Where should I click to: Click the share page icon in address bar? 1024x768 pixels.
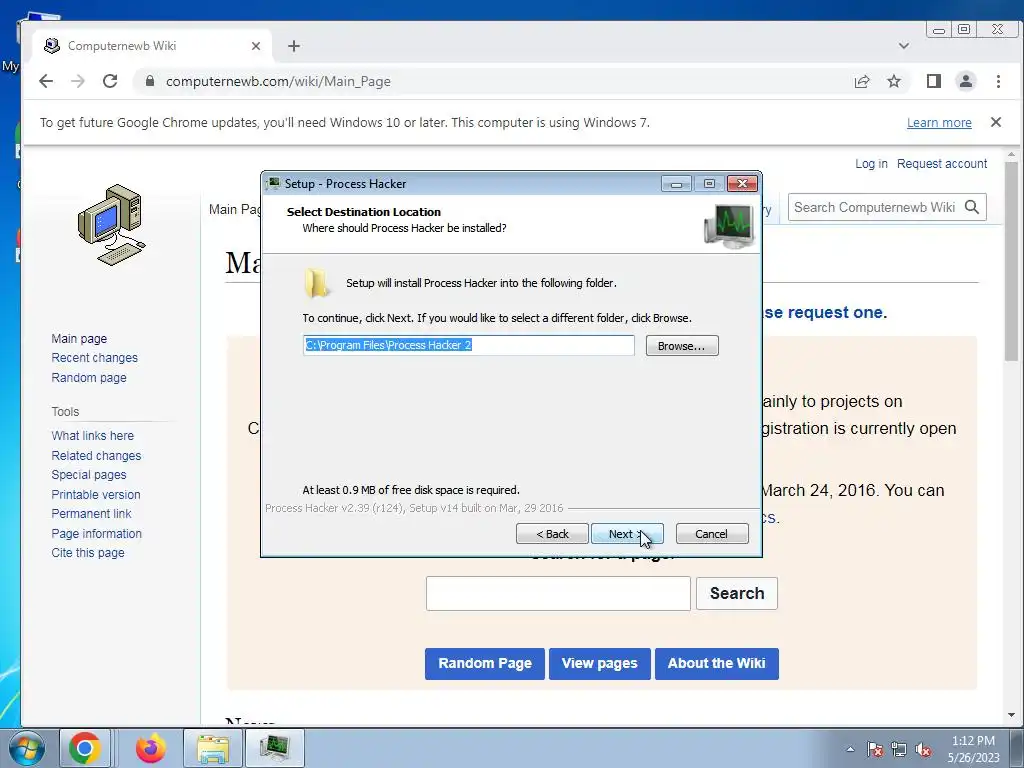pyautogui.click(x=861, y=81)
